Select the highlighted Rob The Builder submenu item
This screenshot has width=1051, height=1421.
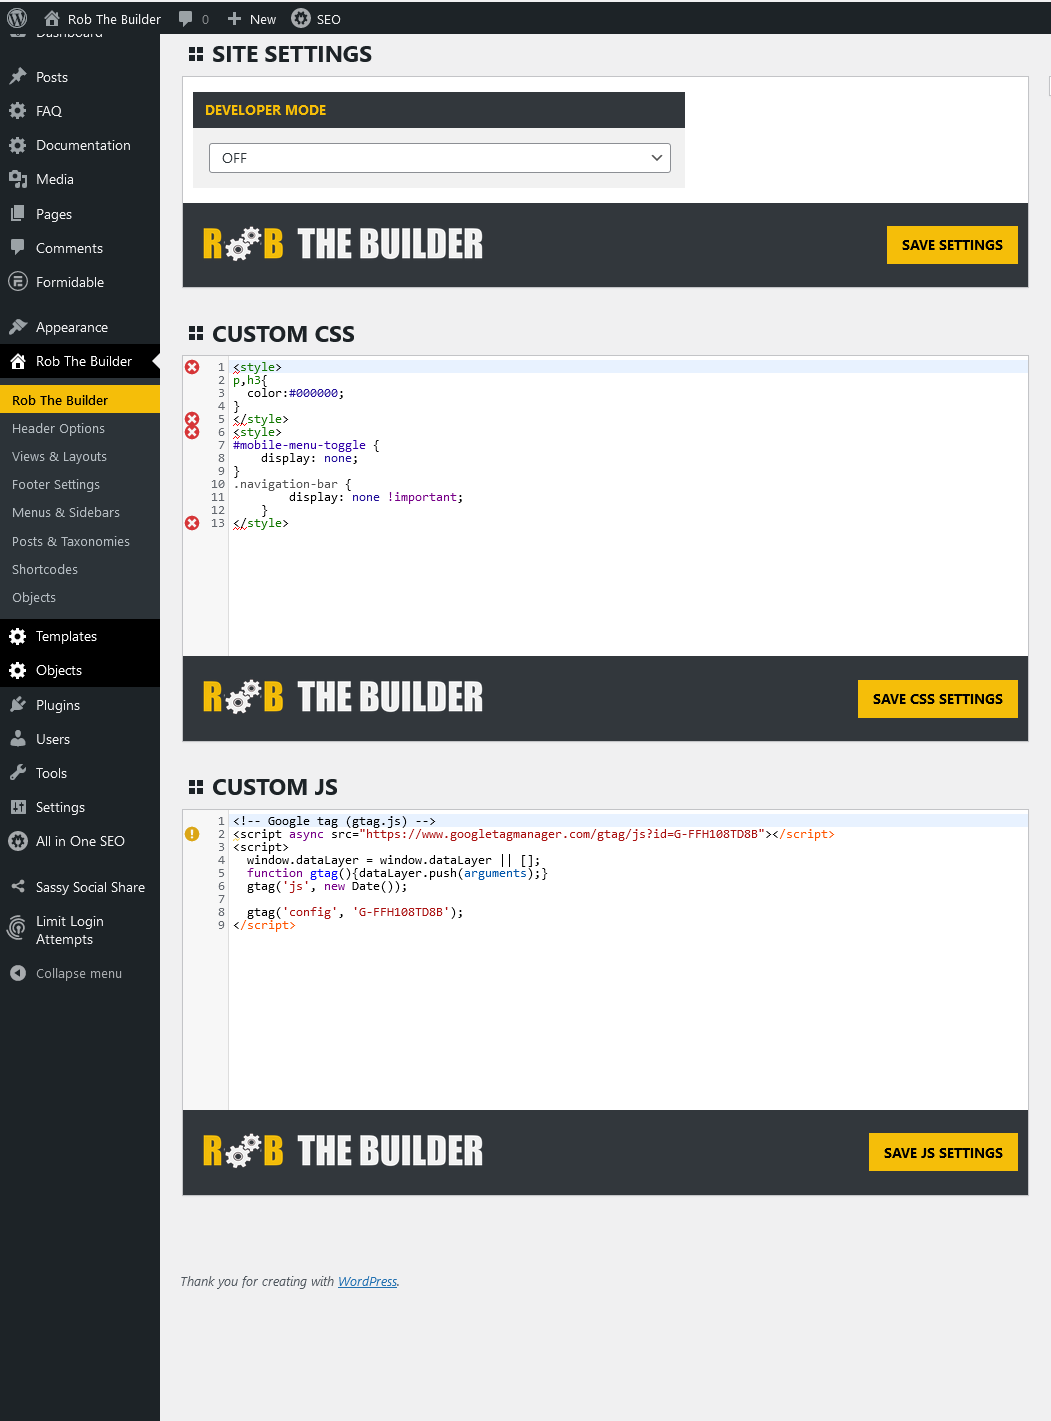80,400
